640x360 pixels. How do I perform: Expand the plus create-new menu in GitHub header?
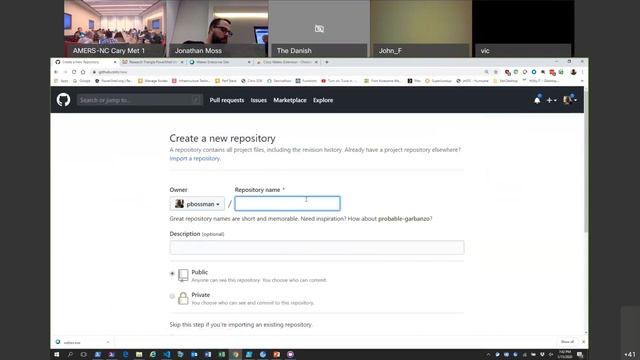point(551,100)
